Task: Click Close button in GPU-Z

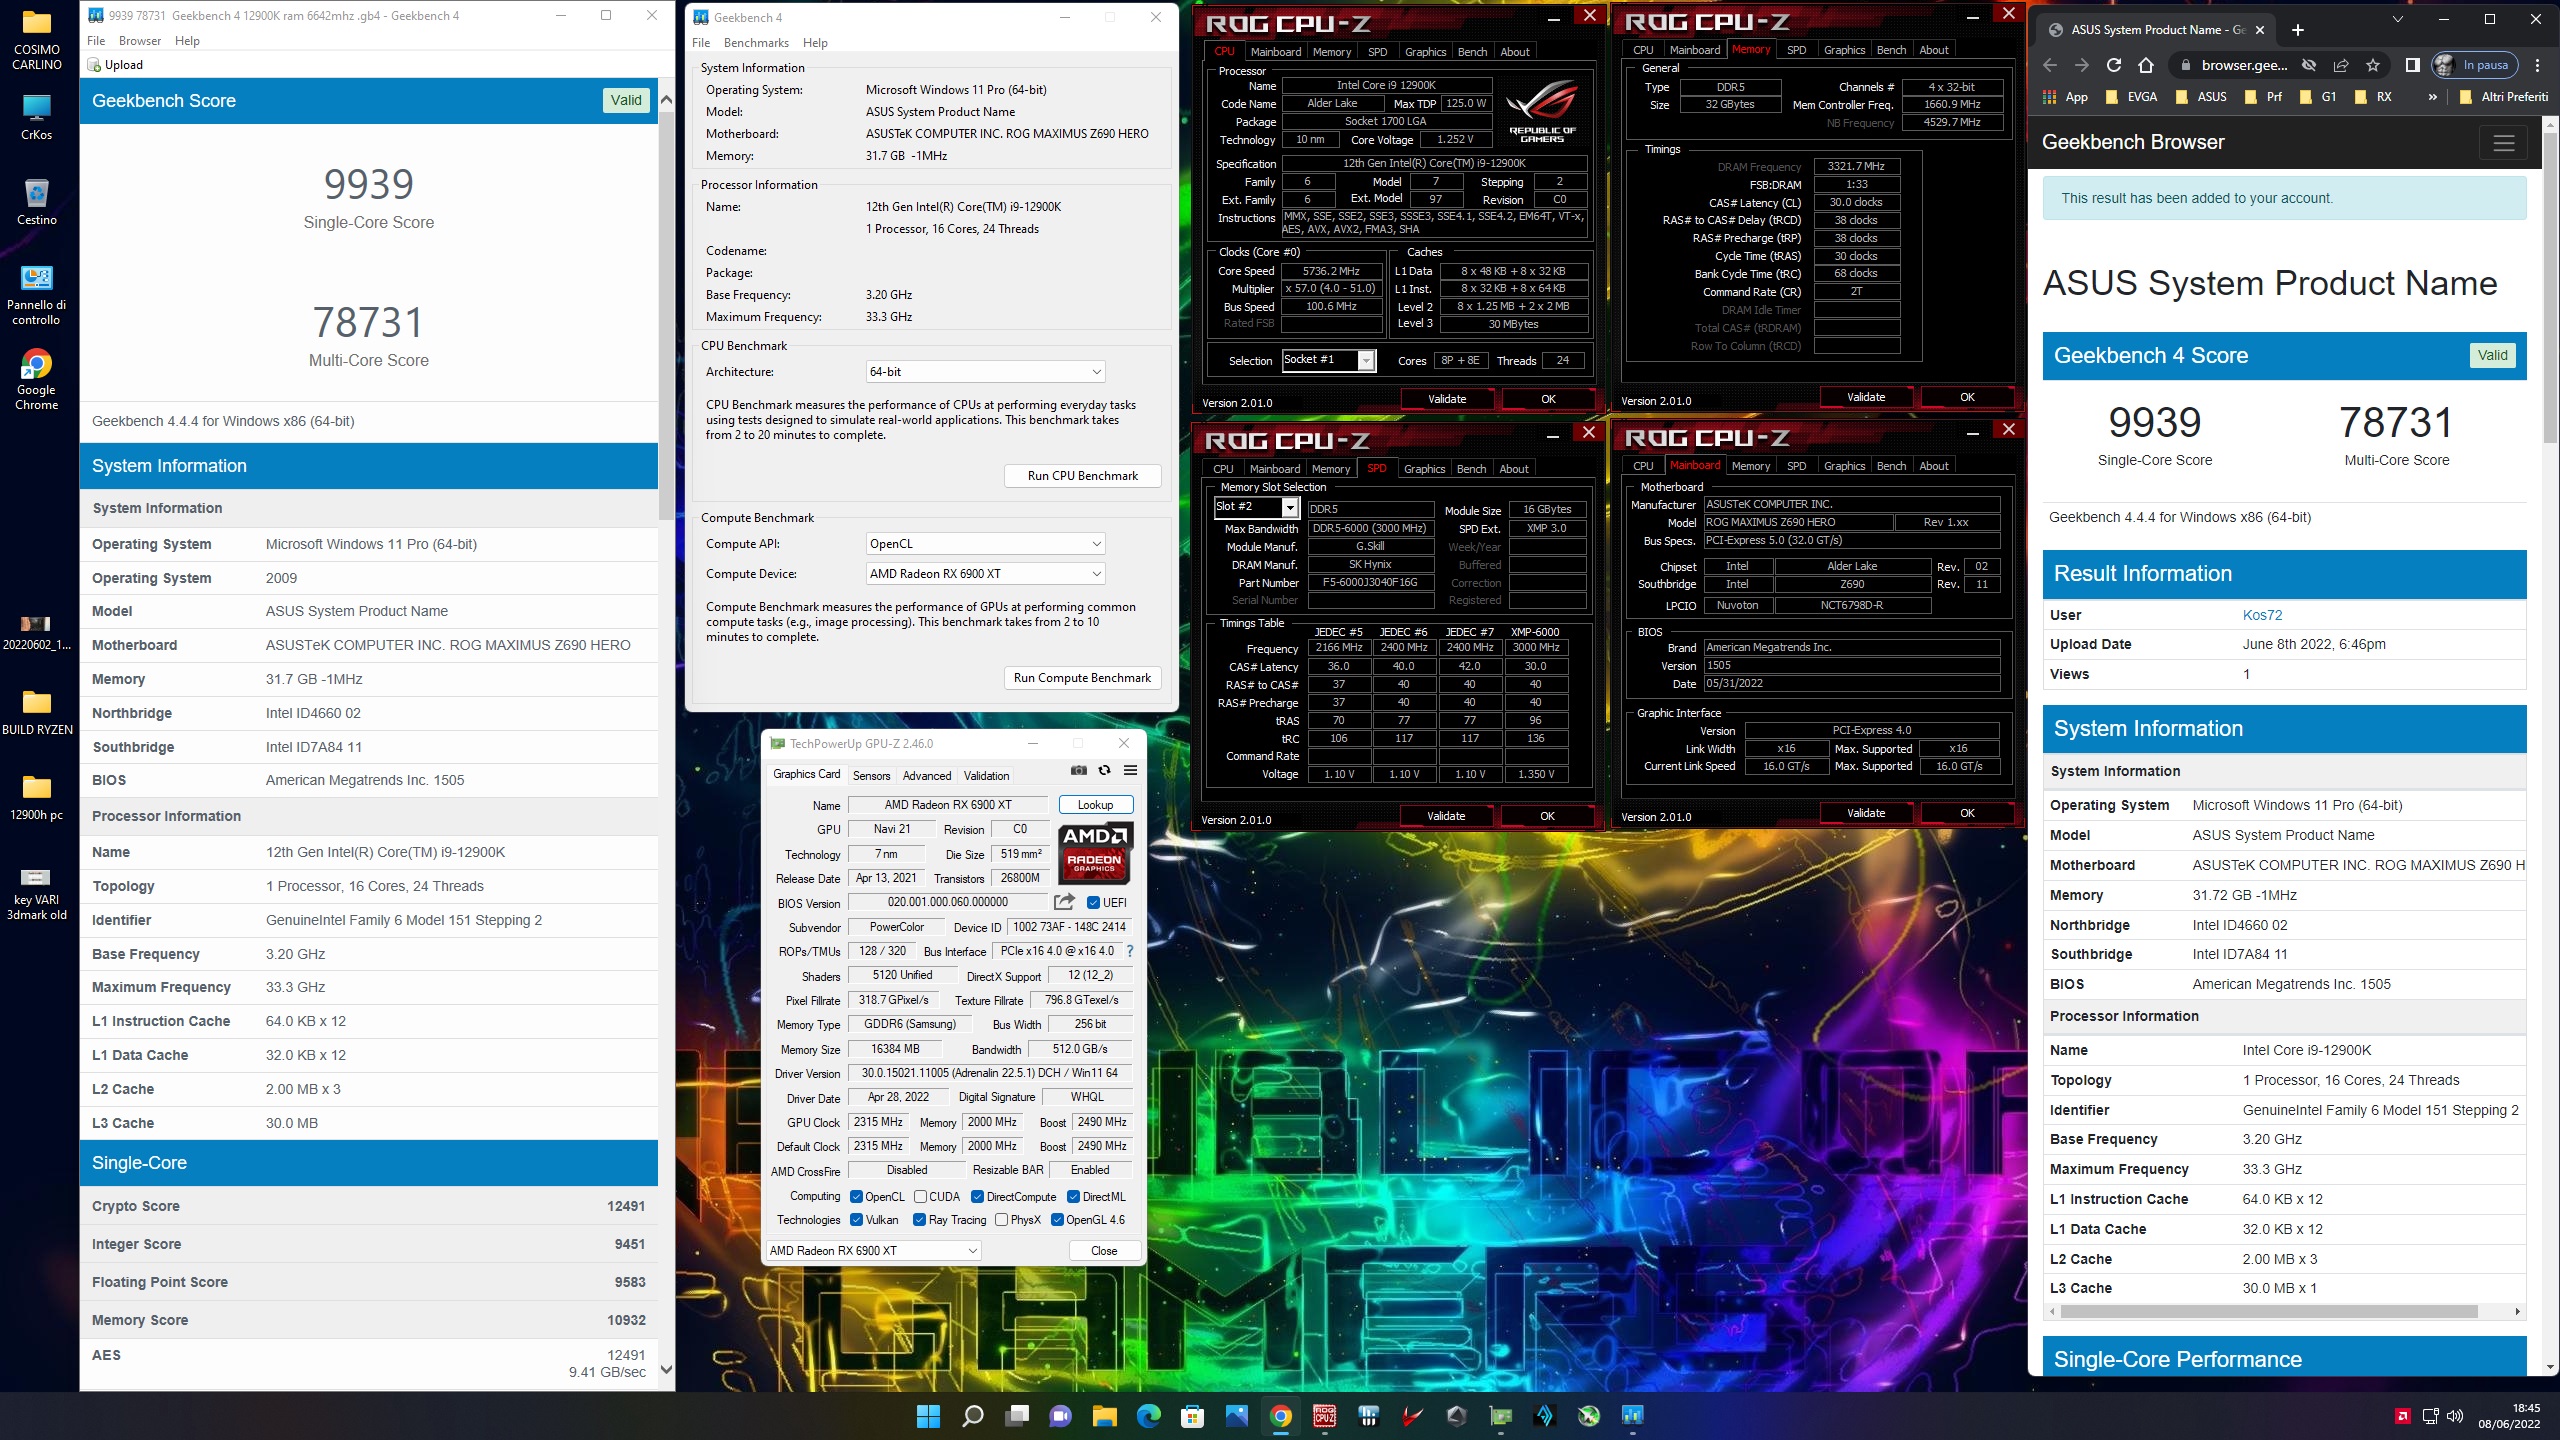Action: (x=1104, y=1251)
